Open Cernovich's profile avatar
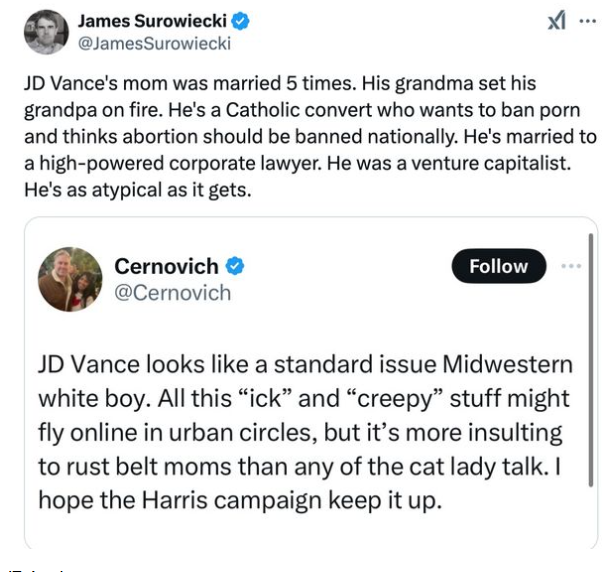611x572 pixels. click(70, 279)
